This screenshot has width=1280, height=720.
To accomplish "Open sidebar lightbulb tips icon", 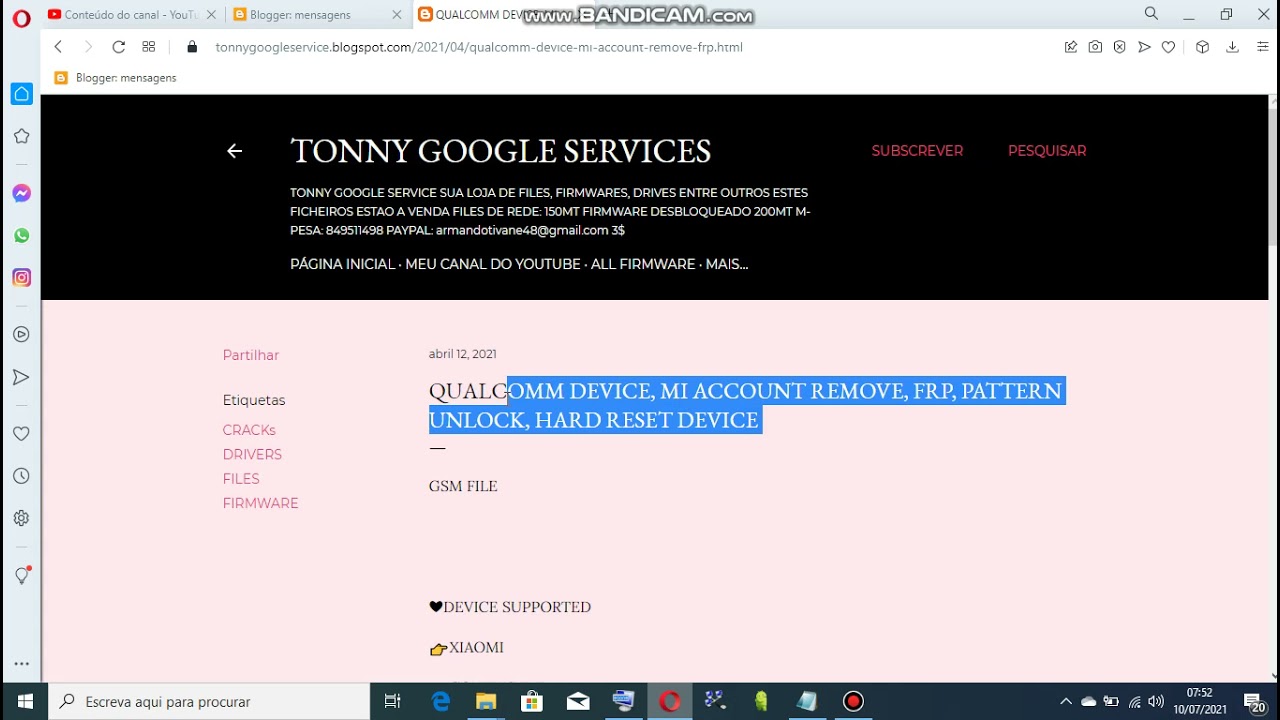I will [22, 575].
